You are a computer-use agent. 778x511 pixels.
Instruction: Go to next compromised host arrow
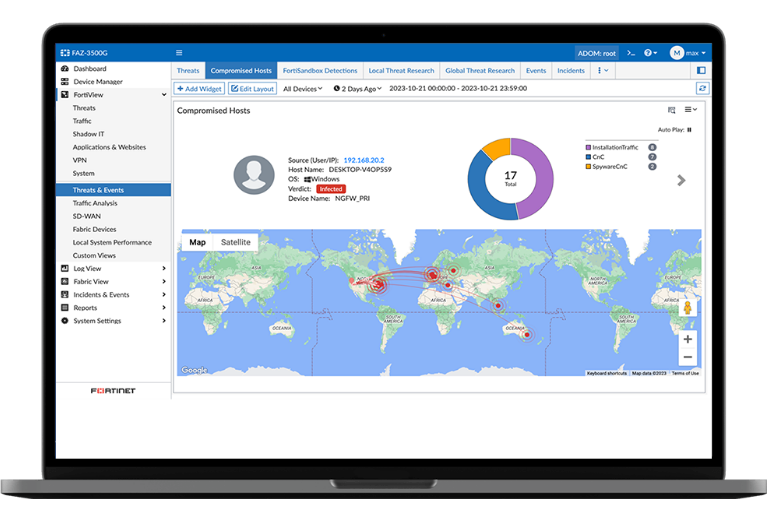681,181
